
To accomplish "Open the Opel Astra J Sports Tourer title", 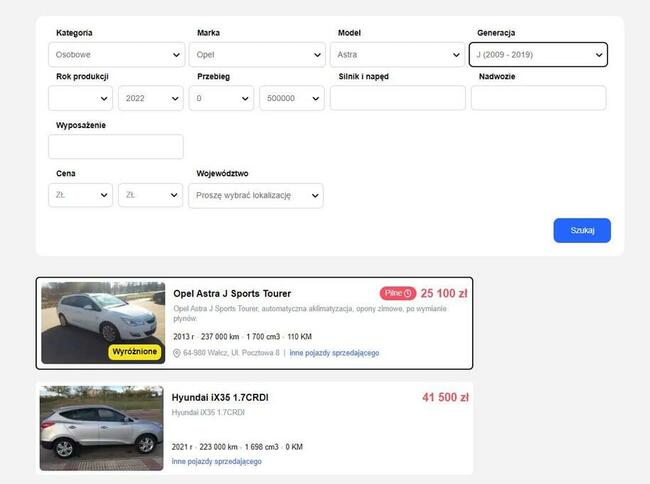I will click(x=232, y=294).
